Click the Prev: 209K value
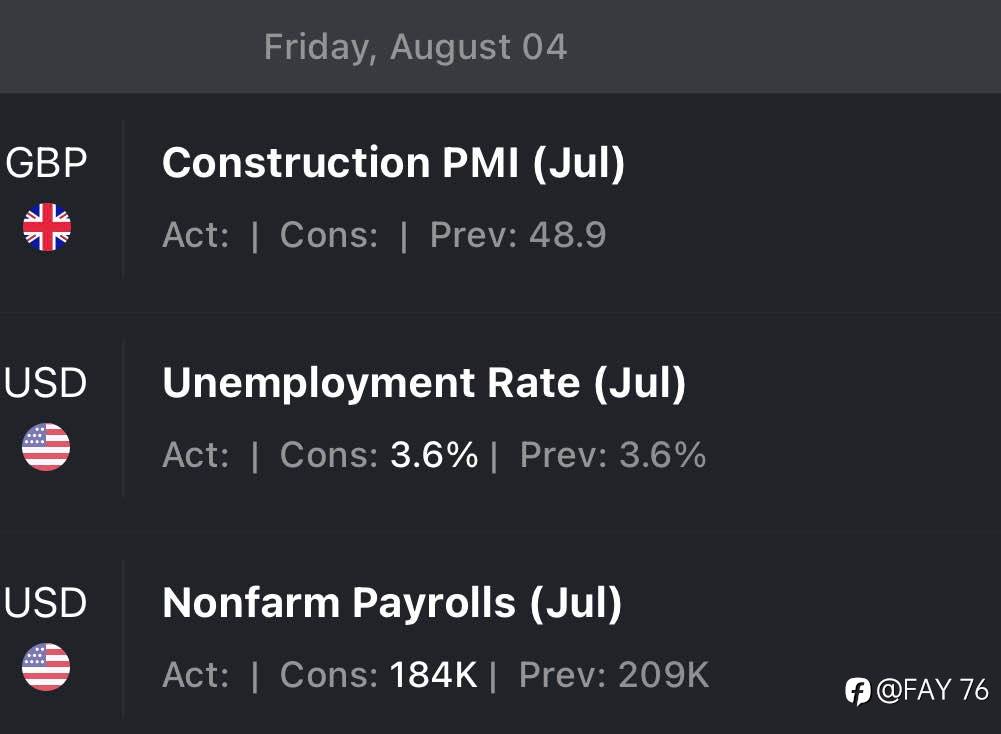This screenshot has width=1001, height=734. (614, 675)
